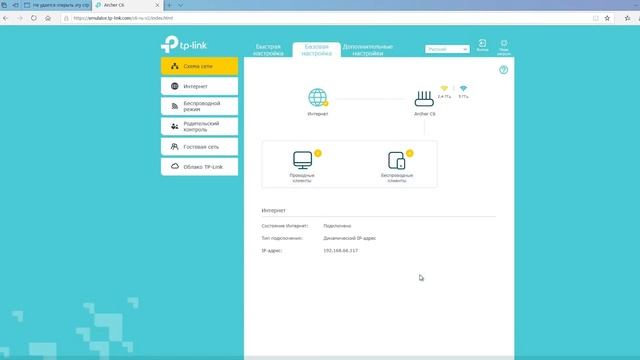
Task: Switch to Базовая настройка tab
Action: tap(316, 50)
